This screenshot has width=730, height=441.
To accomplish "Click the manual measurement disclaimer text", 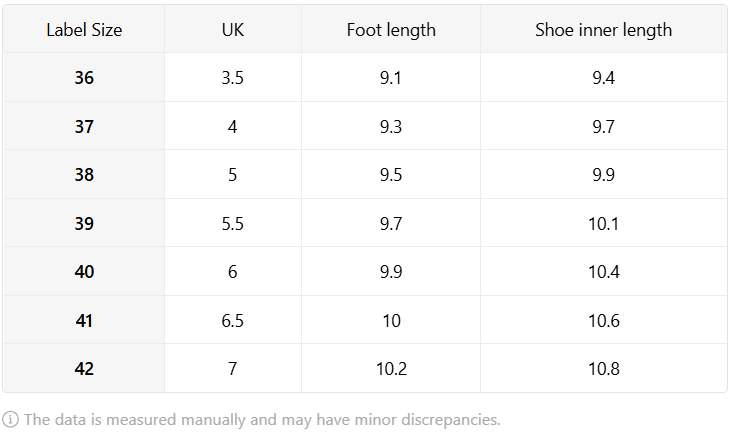I will click(262, 420).
